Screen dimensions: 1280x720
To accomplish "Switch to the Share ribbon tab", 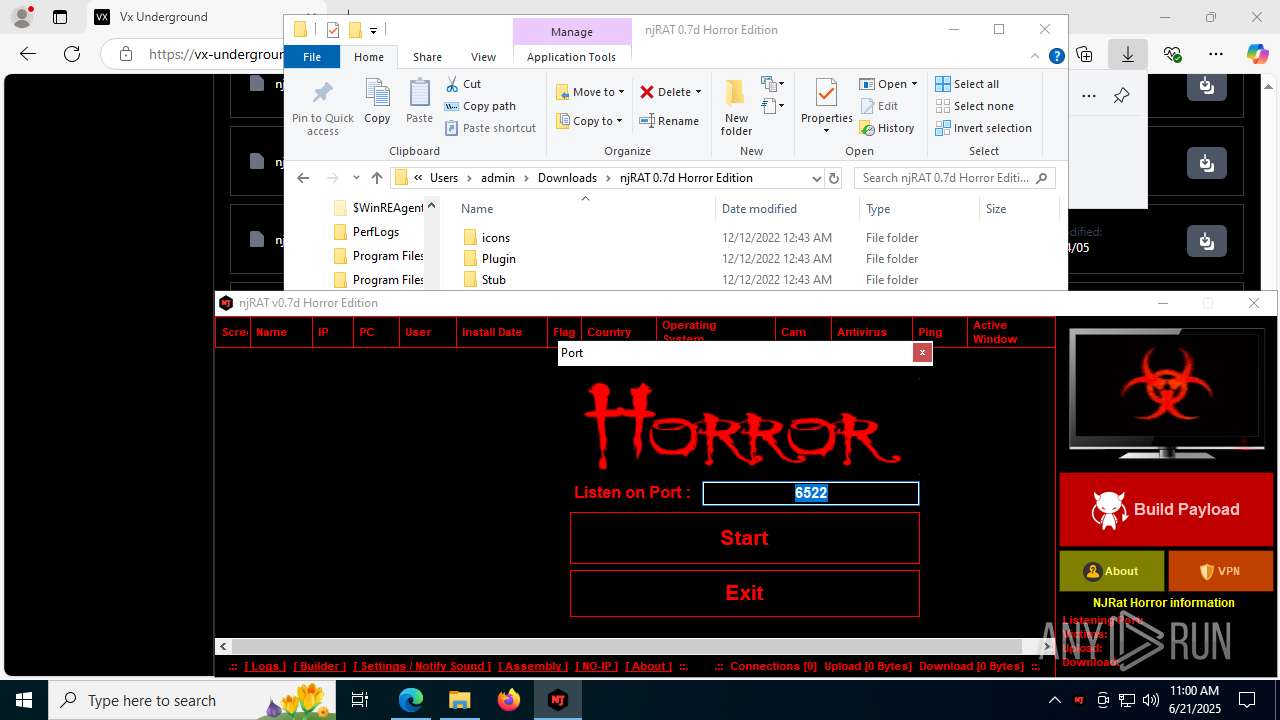I will [427, 57].
